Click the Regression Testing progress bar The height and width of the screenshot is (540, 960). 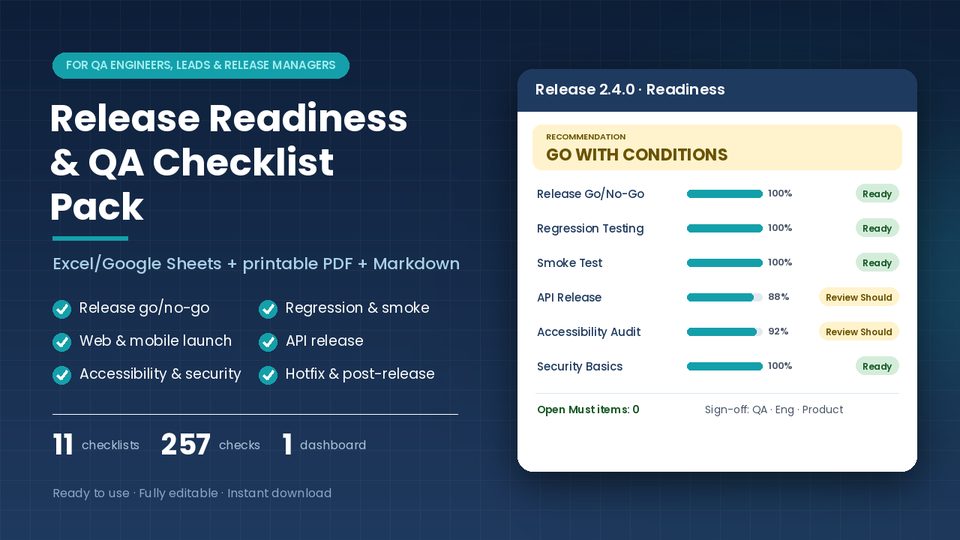click(724, 228)
